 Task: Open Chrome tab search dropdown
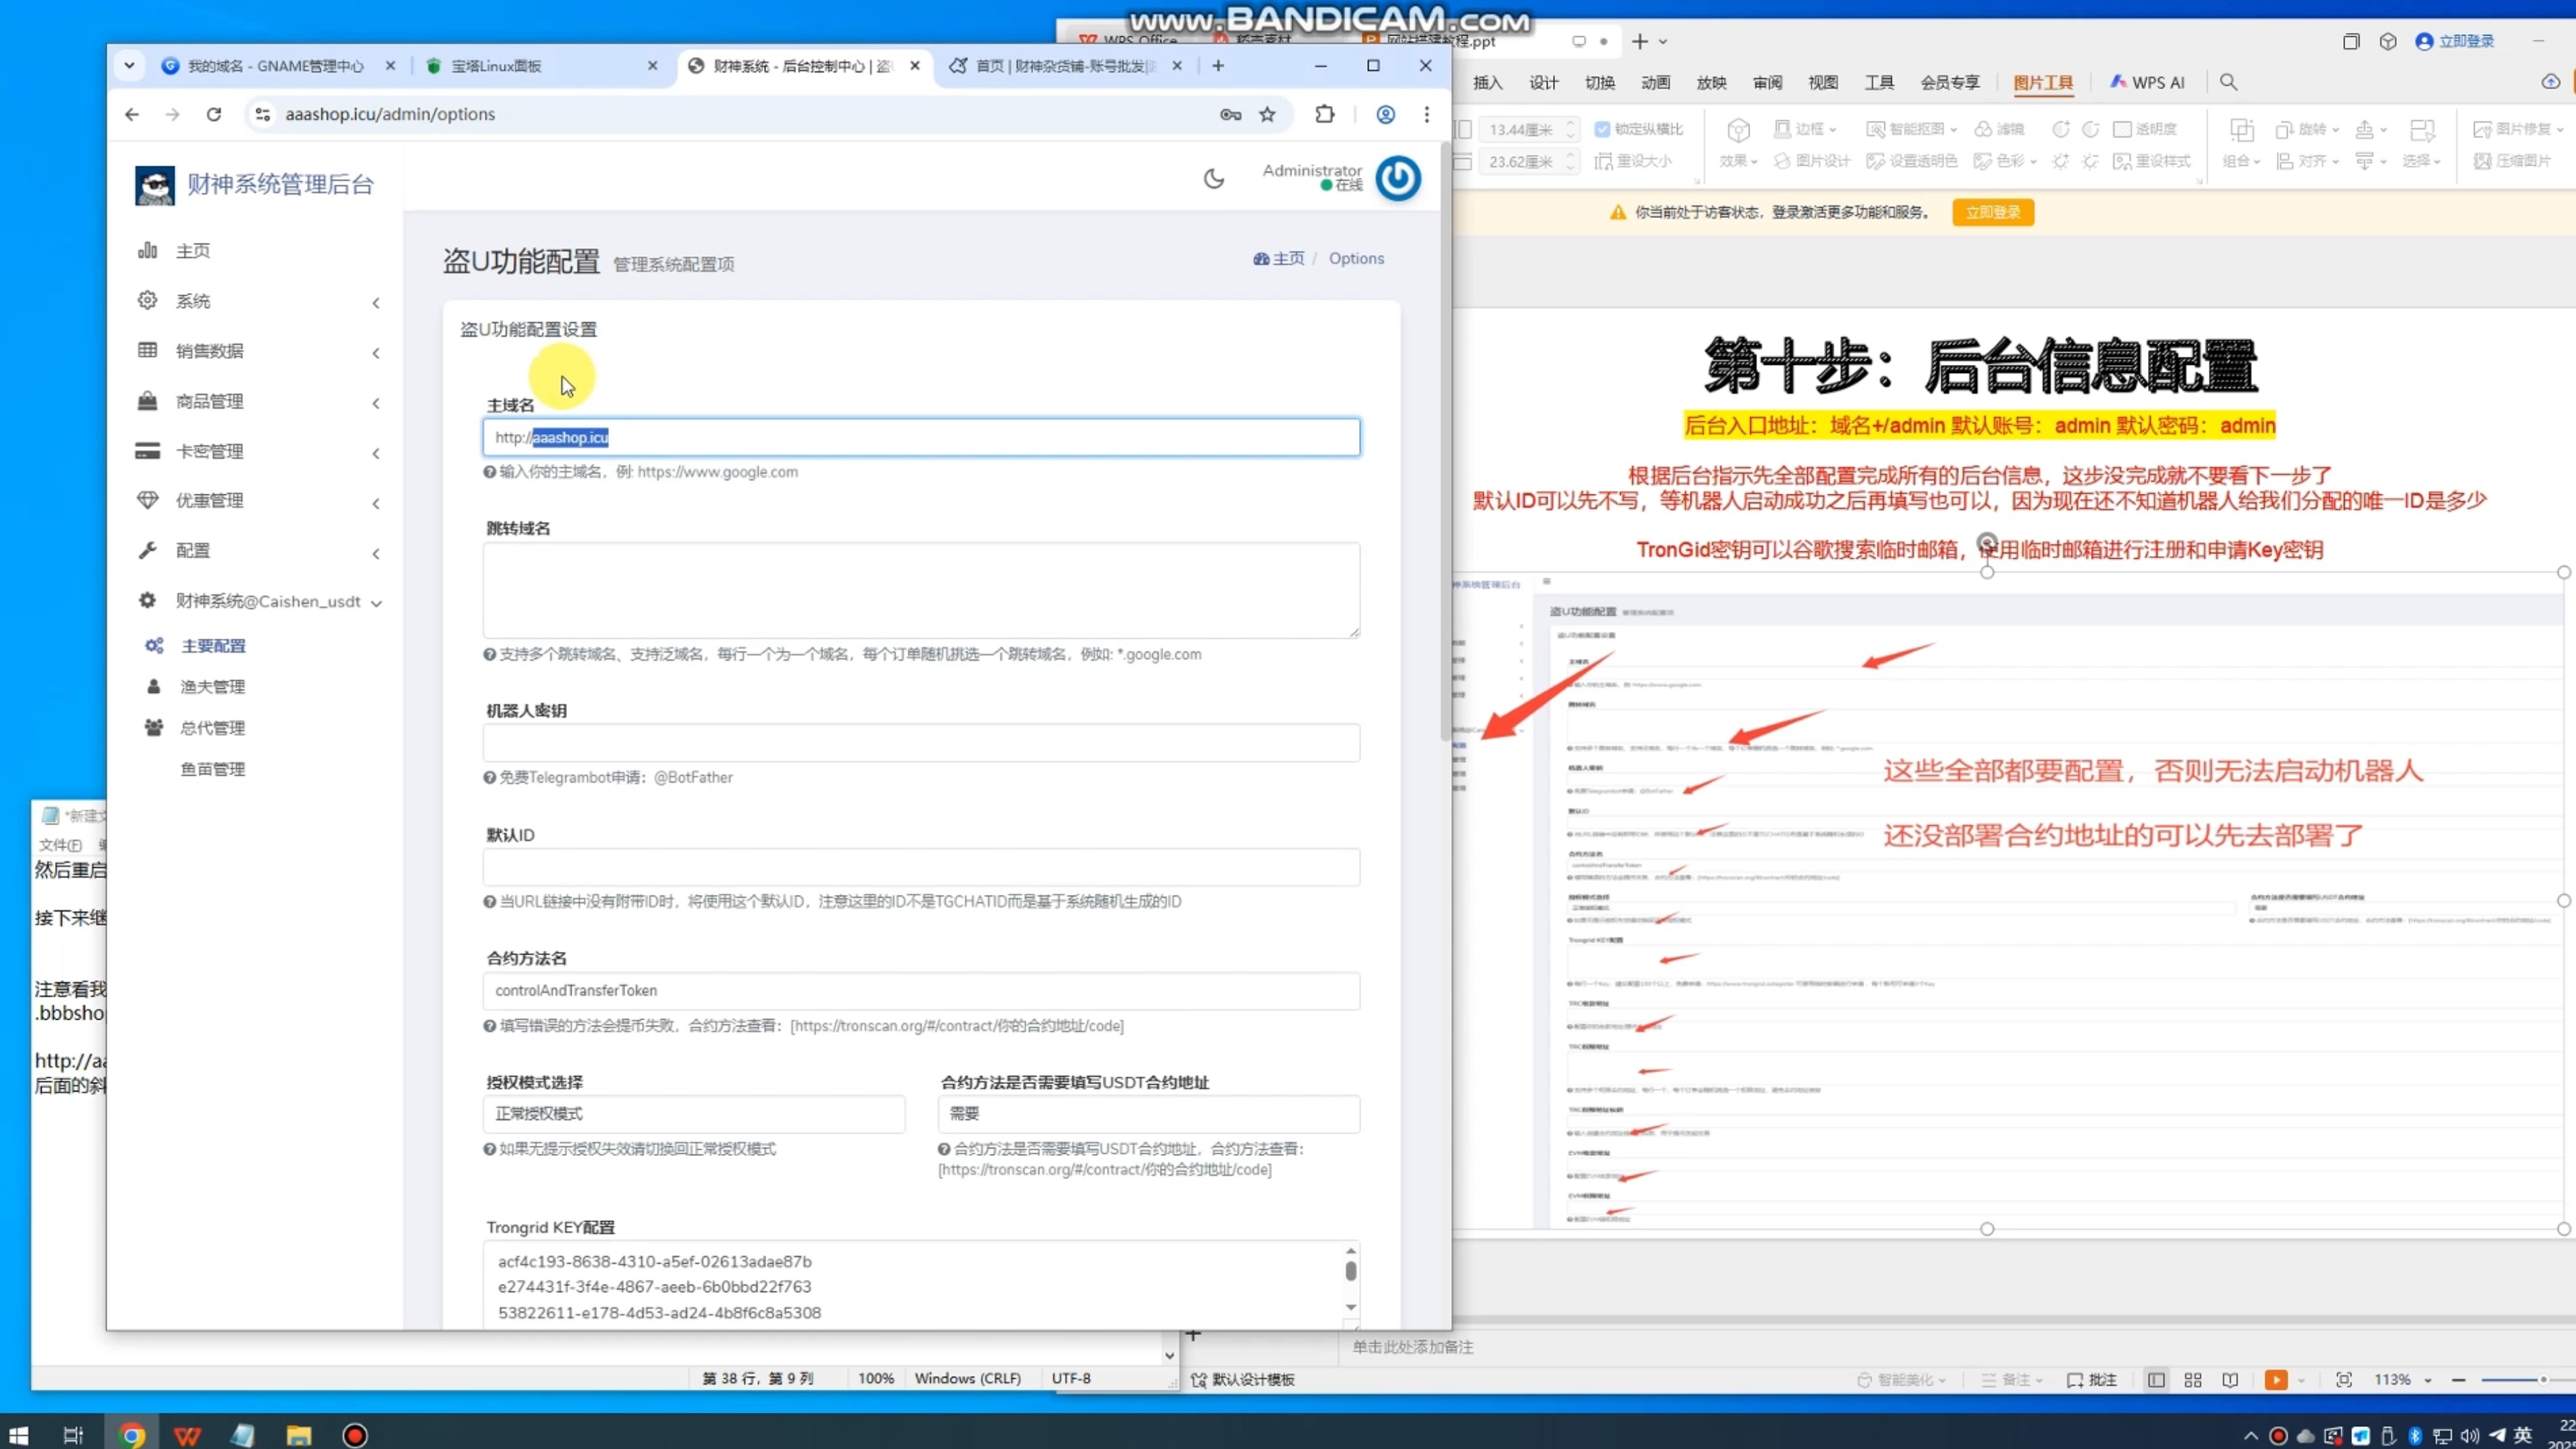[x=129, y=66]
